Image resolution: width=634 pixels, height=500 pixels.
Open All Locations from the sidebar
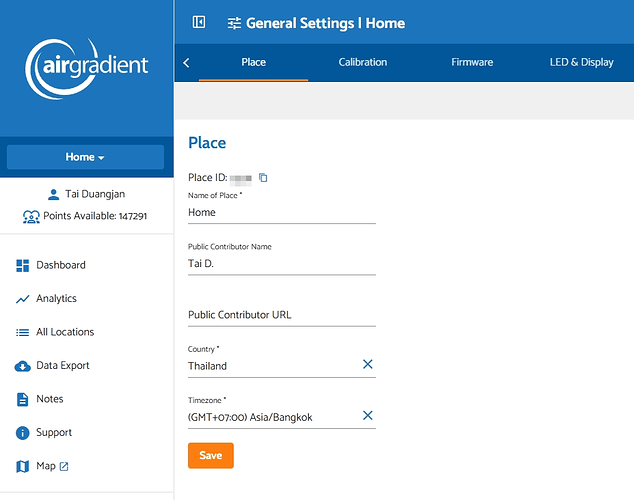click(x=65, y=332)
